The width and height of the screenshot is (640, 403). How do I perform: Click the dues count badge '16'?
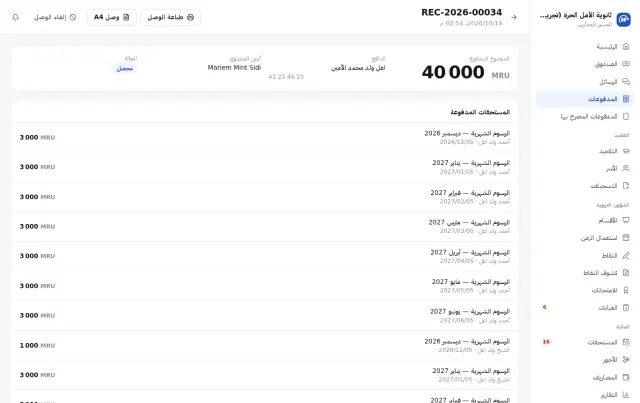pos(546,342)
